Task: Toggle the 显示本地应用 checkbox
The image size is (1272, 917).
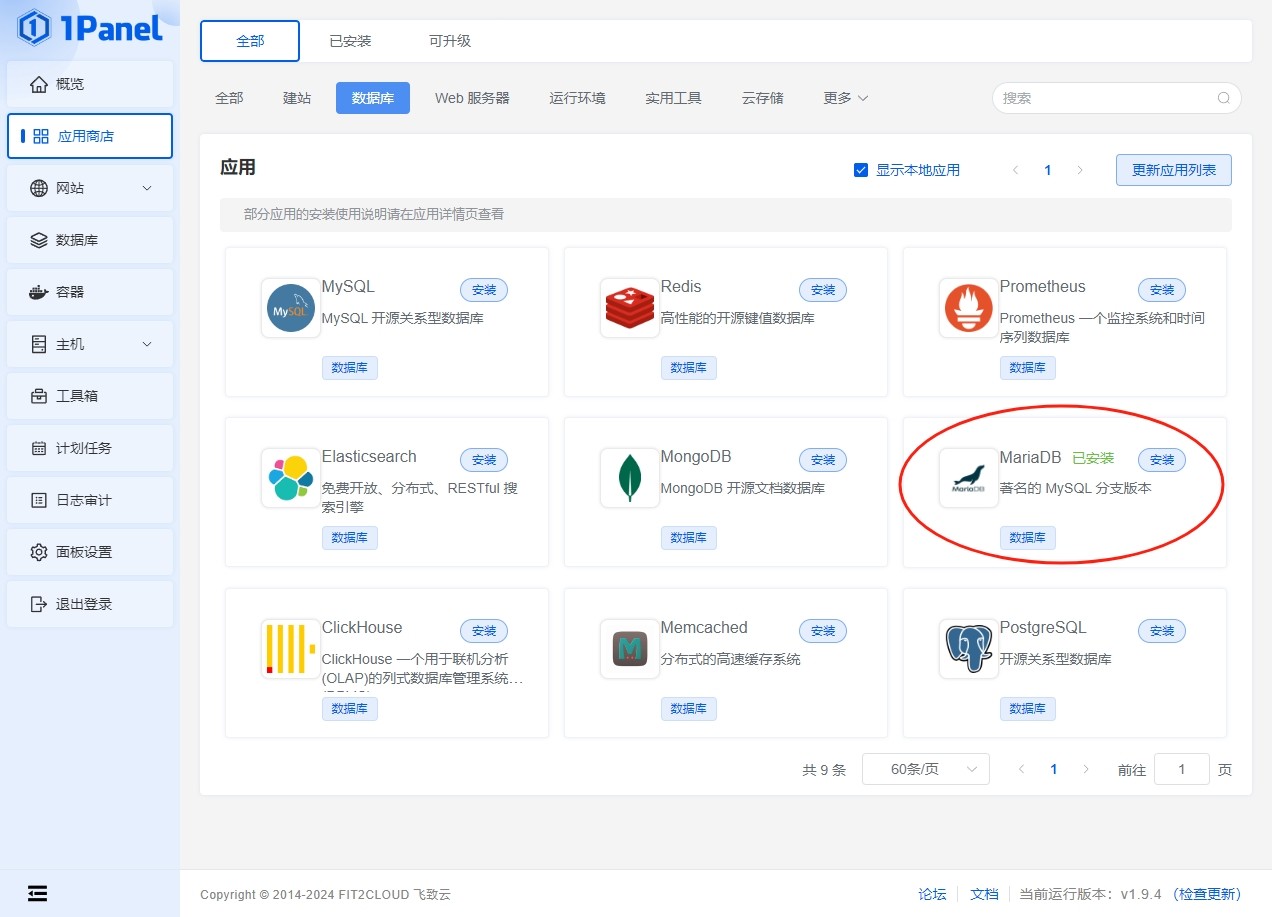Action: pos(861,170)
